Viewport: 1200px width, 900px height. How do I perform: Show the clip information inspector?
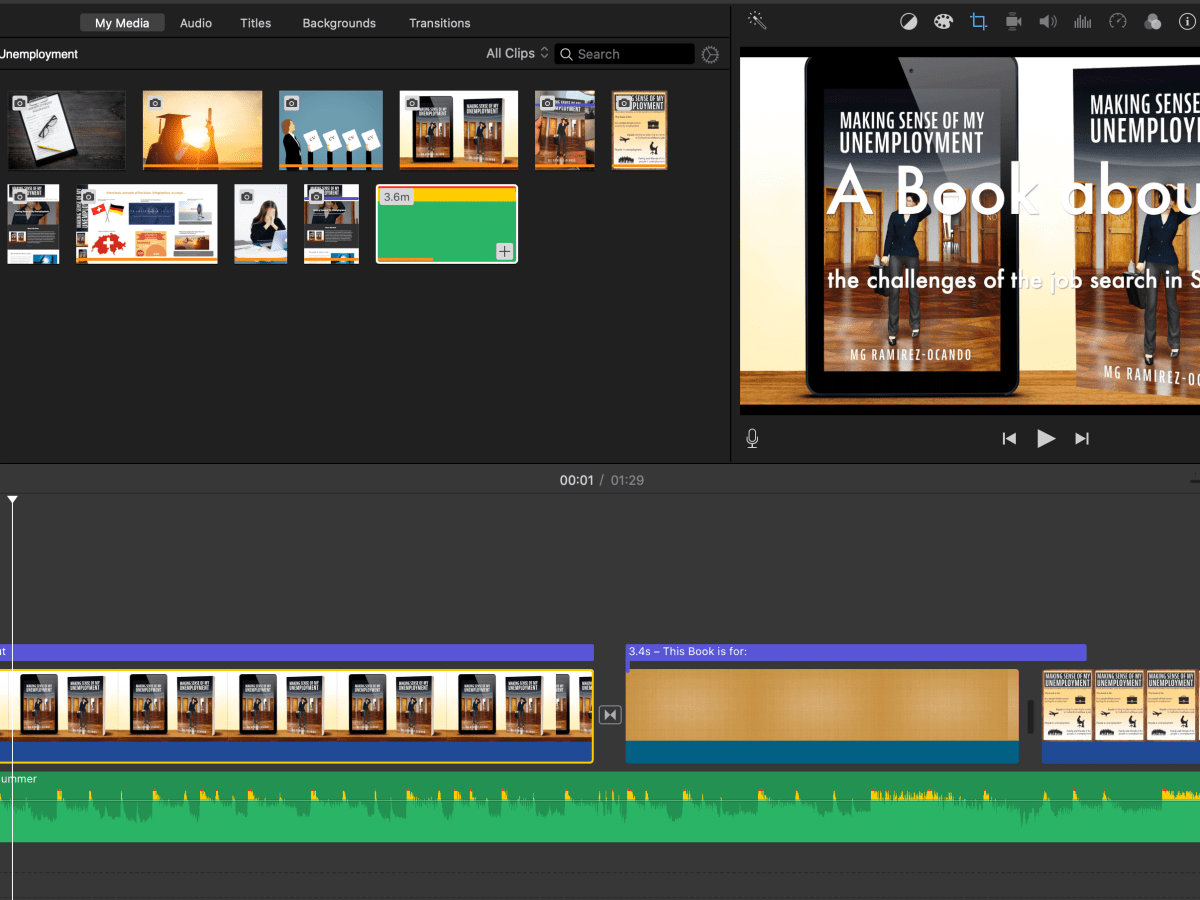click(1186, 22)
